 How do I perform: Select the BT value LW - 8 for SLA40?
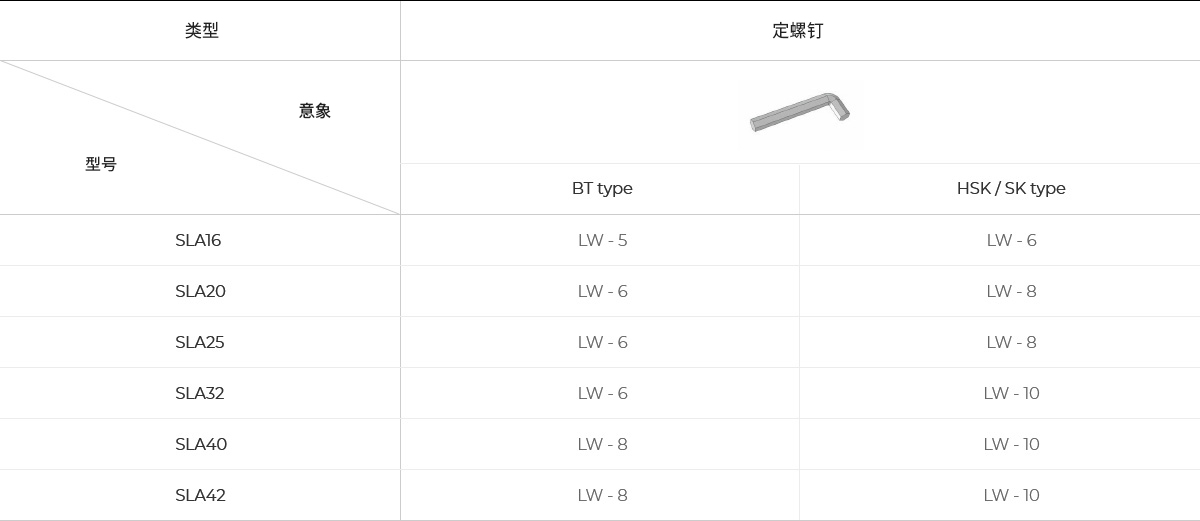[602, 444]
